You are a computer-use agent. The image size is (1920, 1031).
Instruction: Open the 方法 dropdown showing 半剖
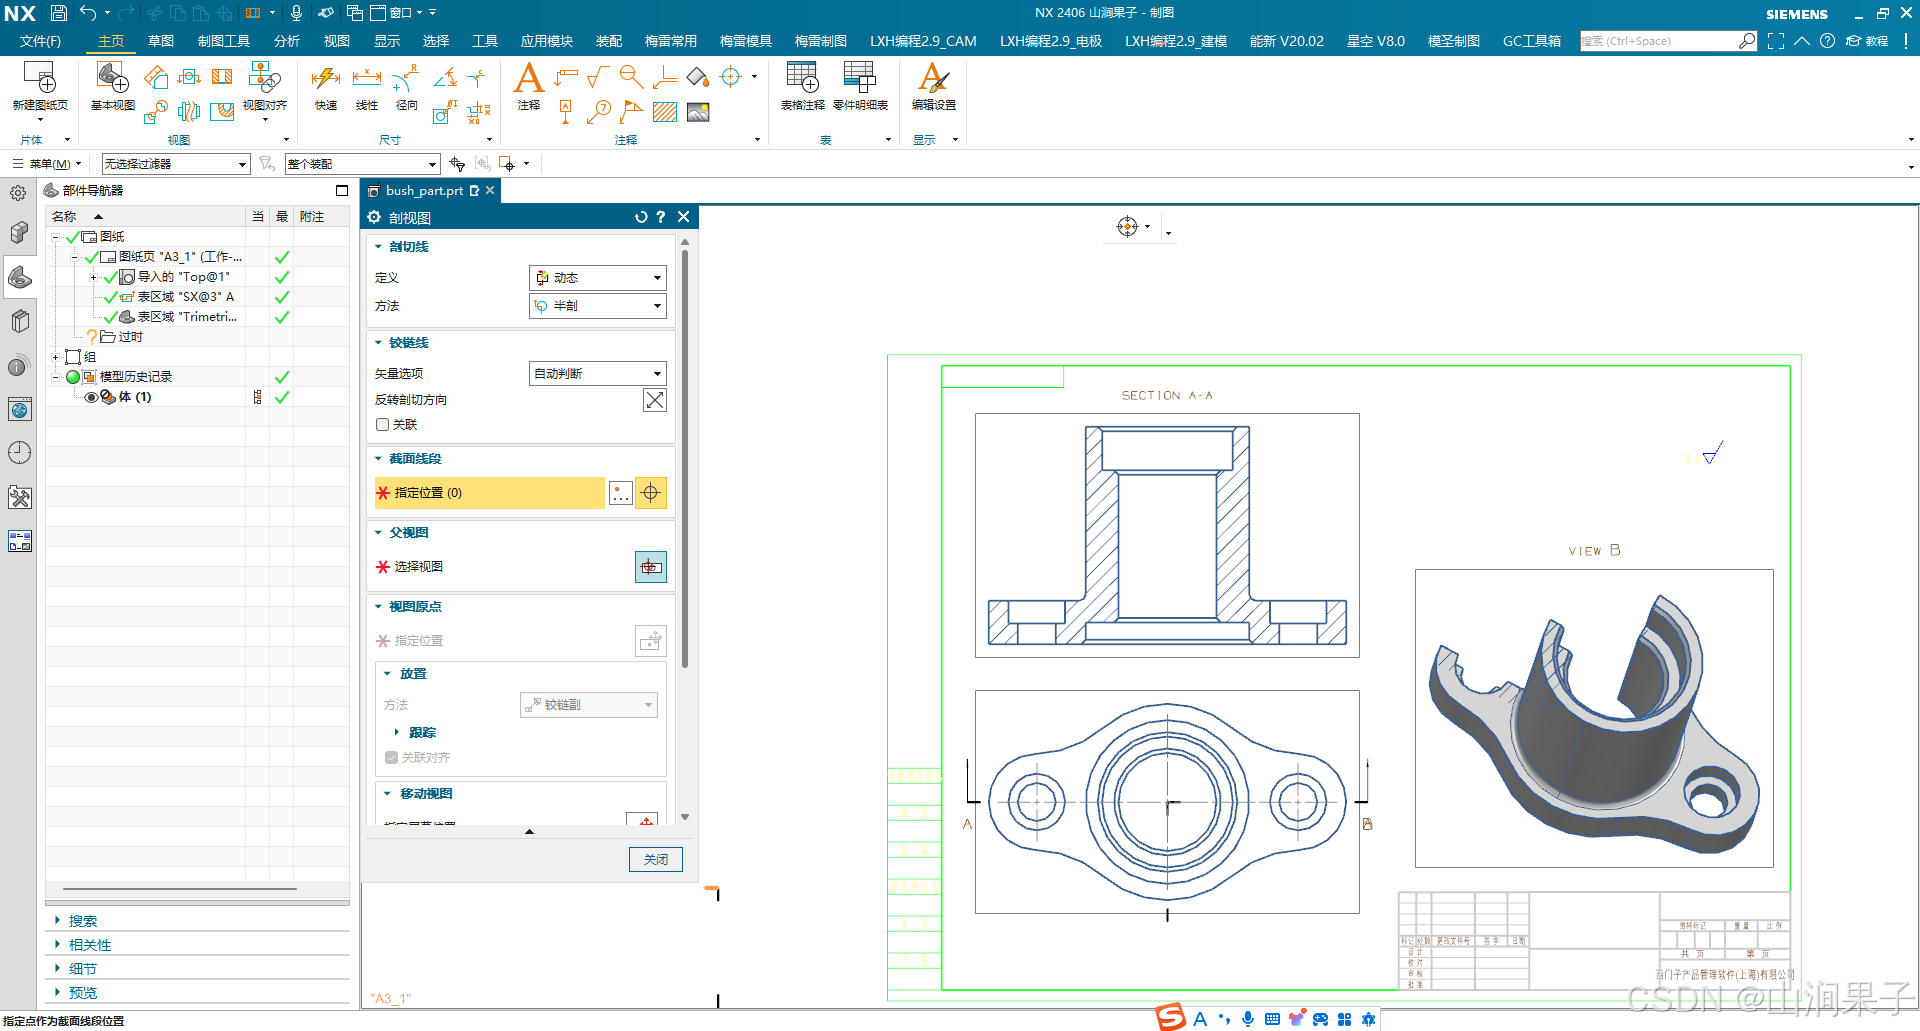click(597, 306)
